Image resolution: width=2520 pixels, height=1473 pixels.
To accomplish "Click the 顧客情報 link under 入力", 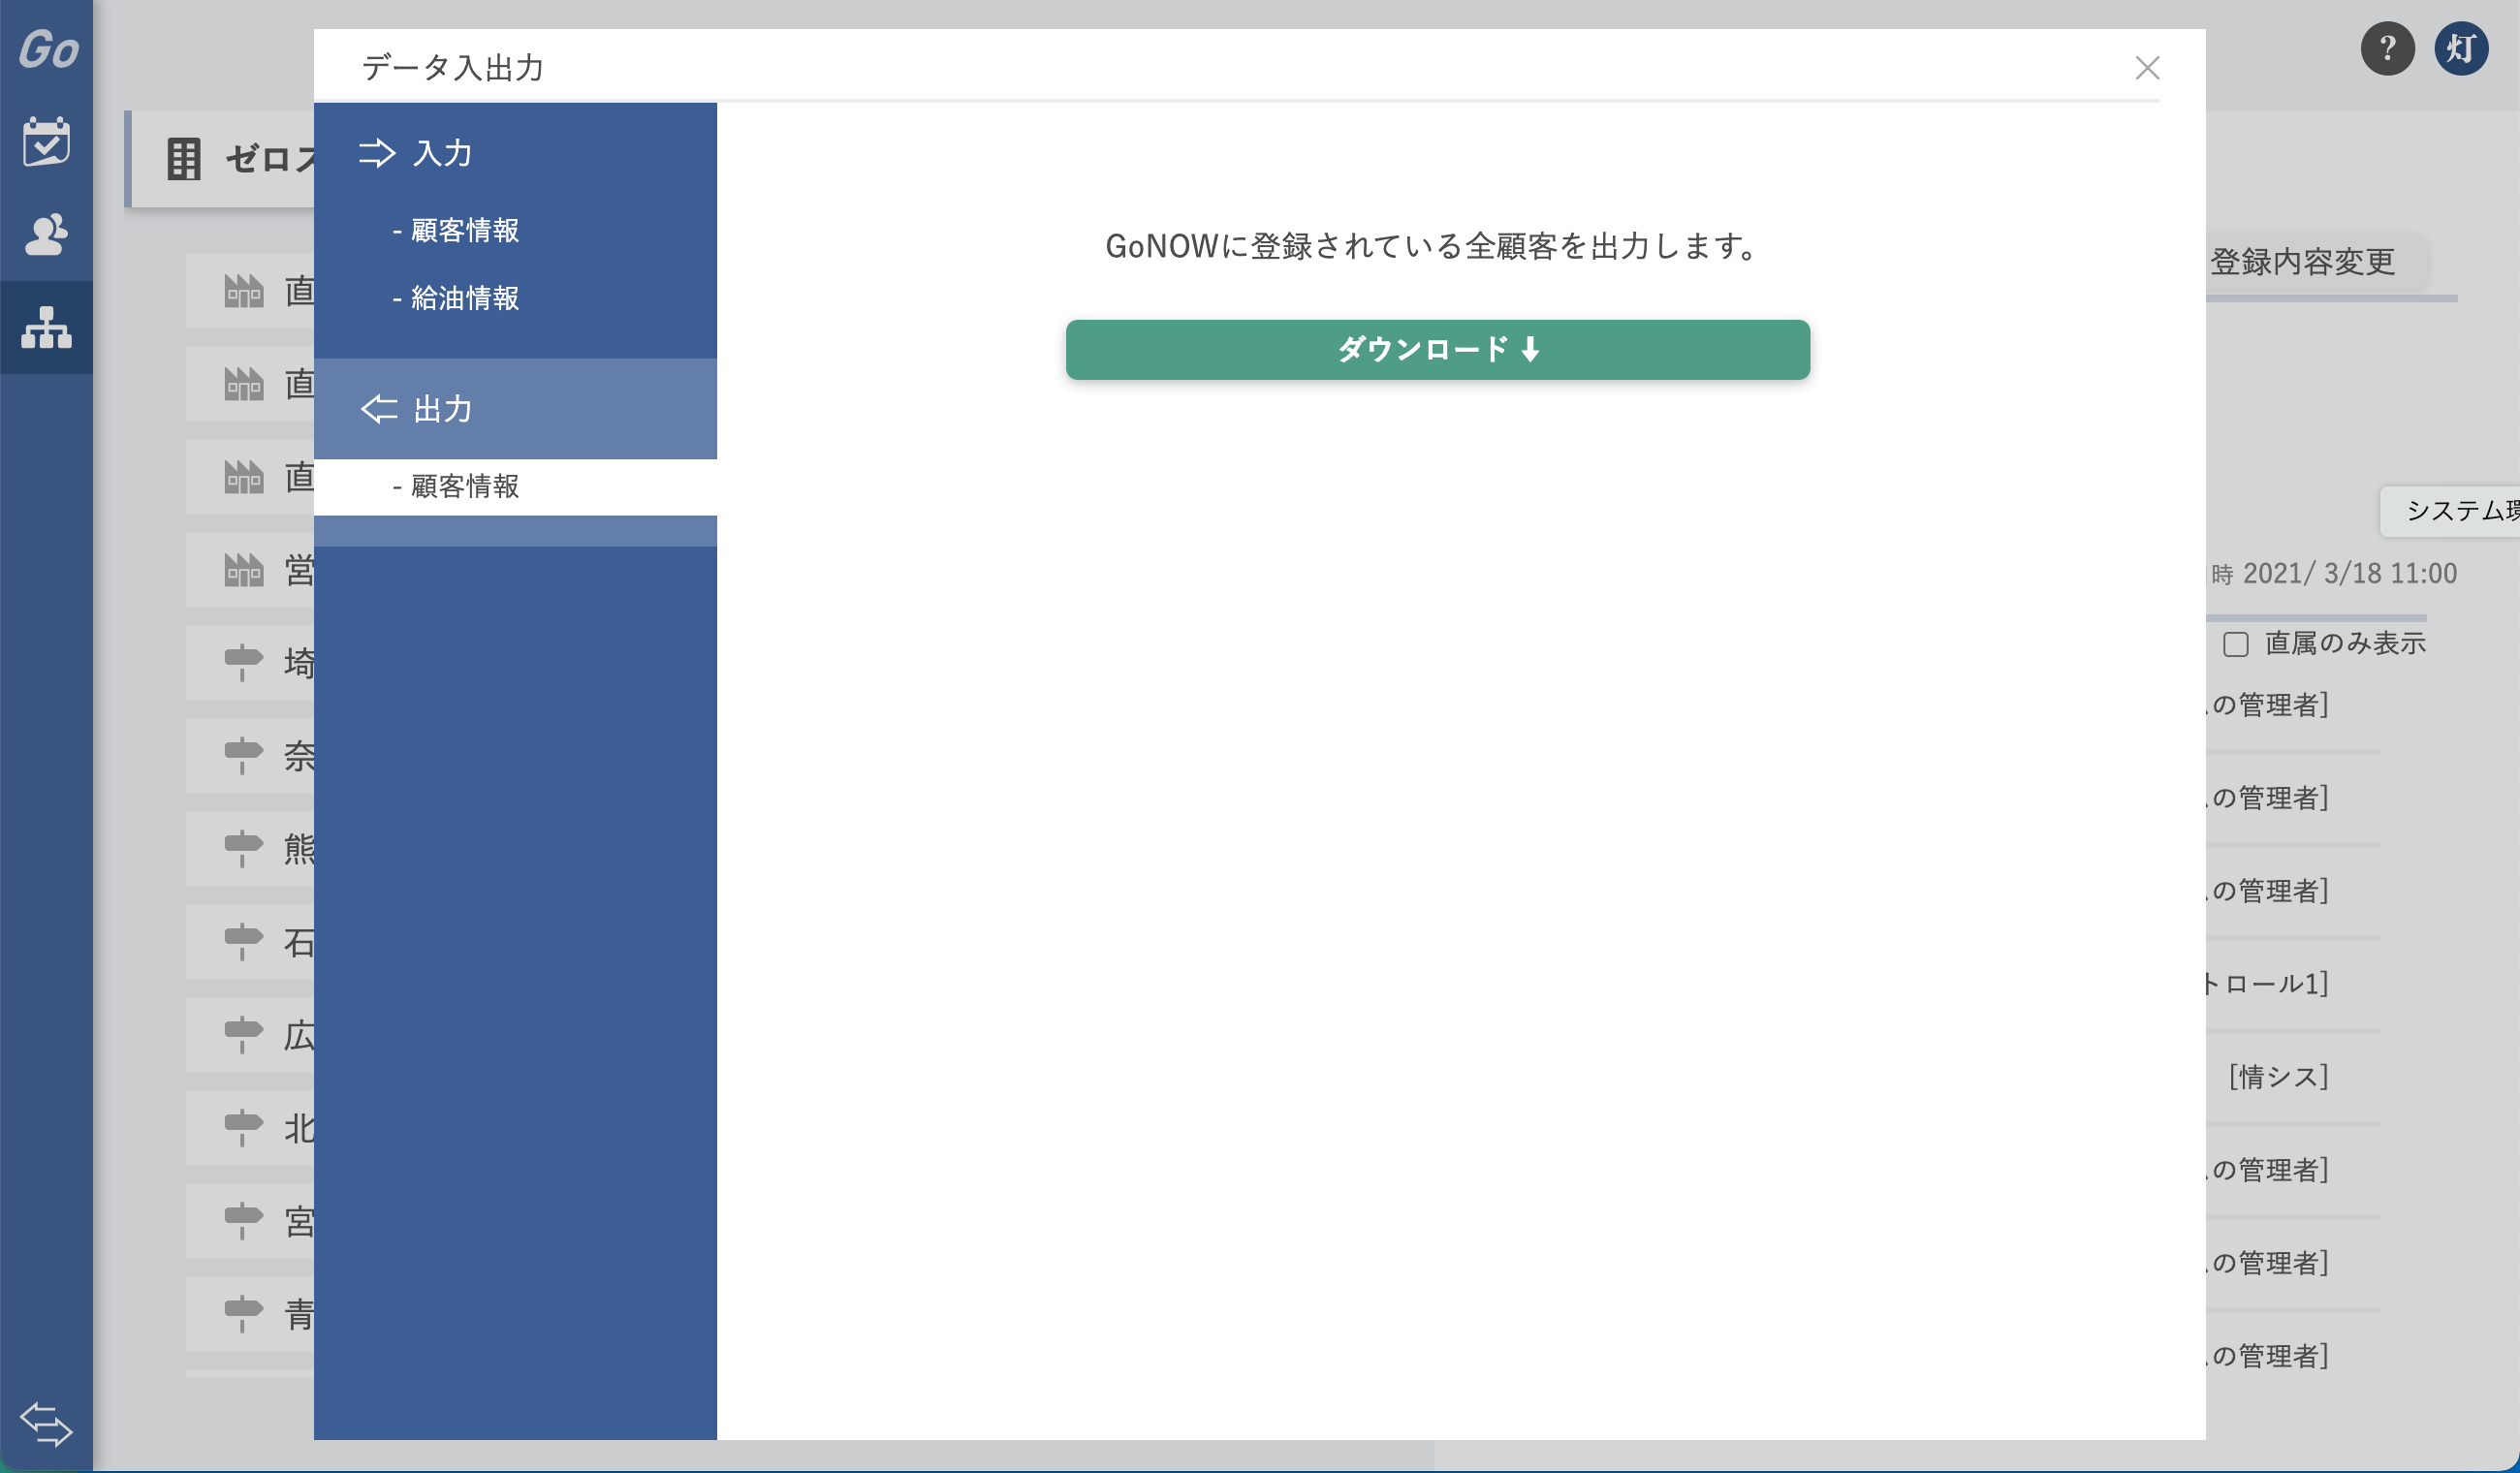I will [x=463, y=228].
